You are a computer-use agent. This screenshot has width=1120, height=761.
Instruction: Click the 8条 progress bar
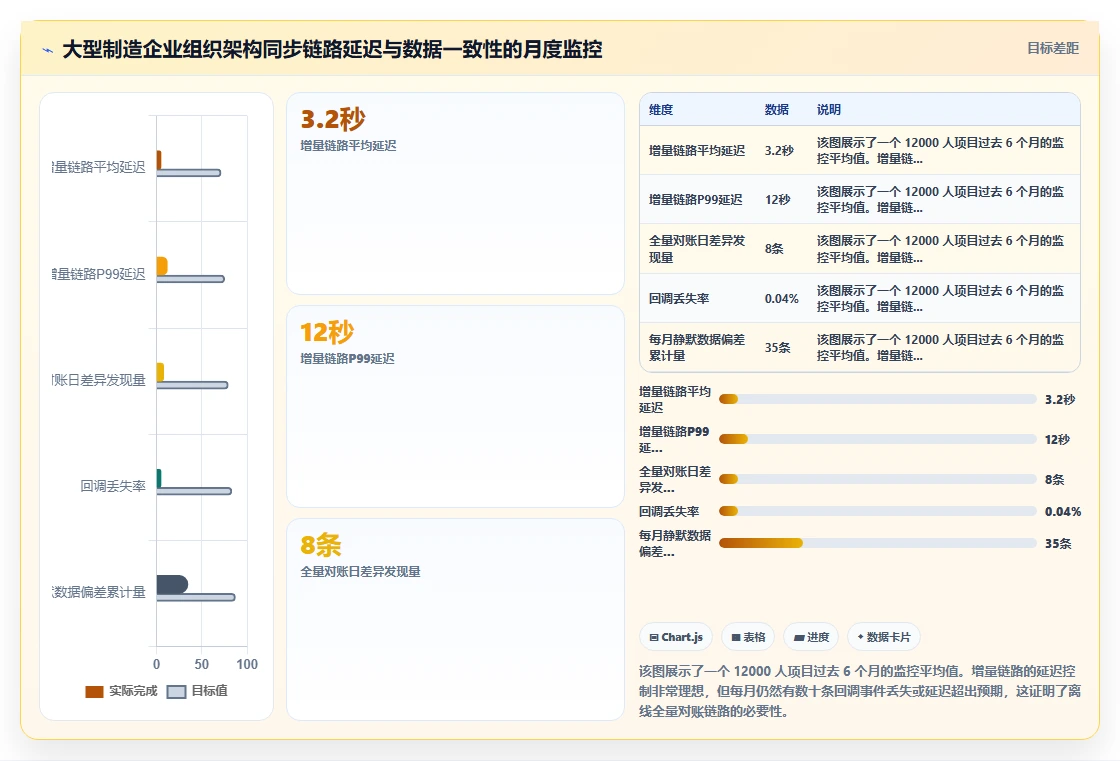tap(878, 479)
